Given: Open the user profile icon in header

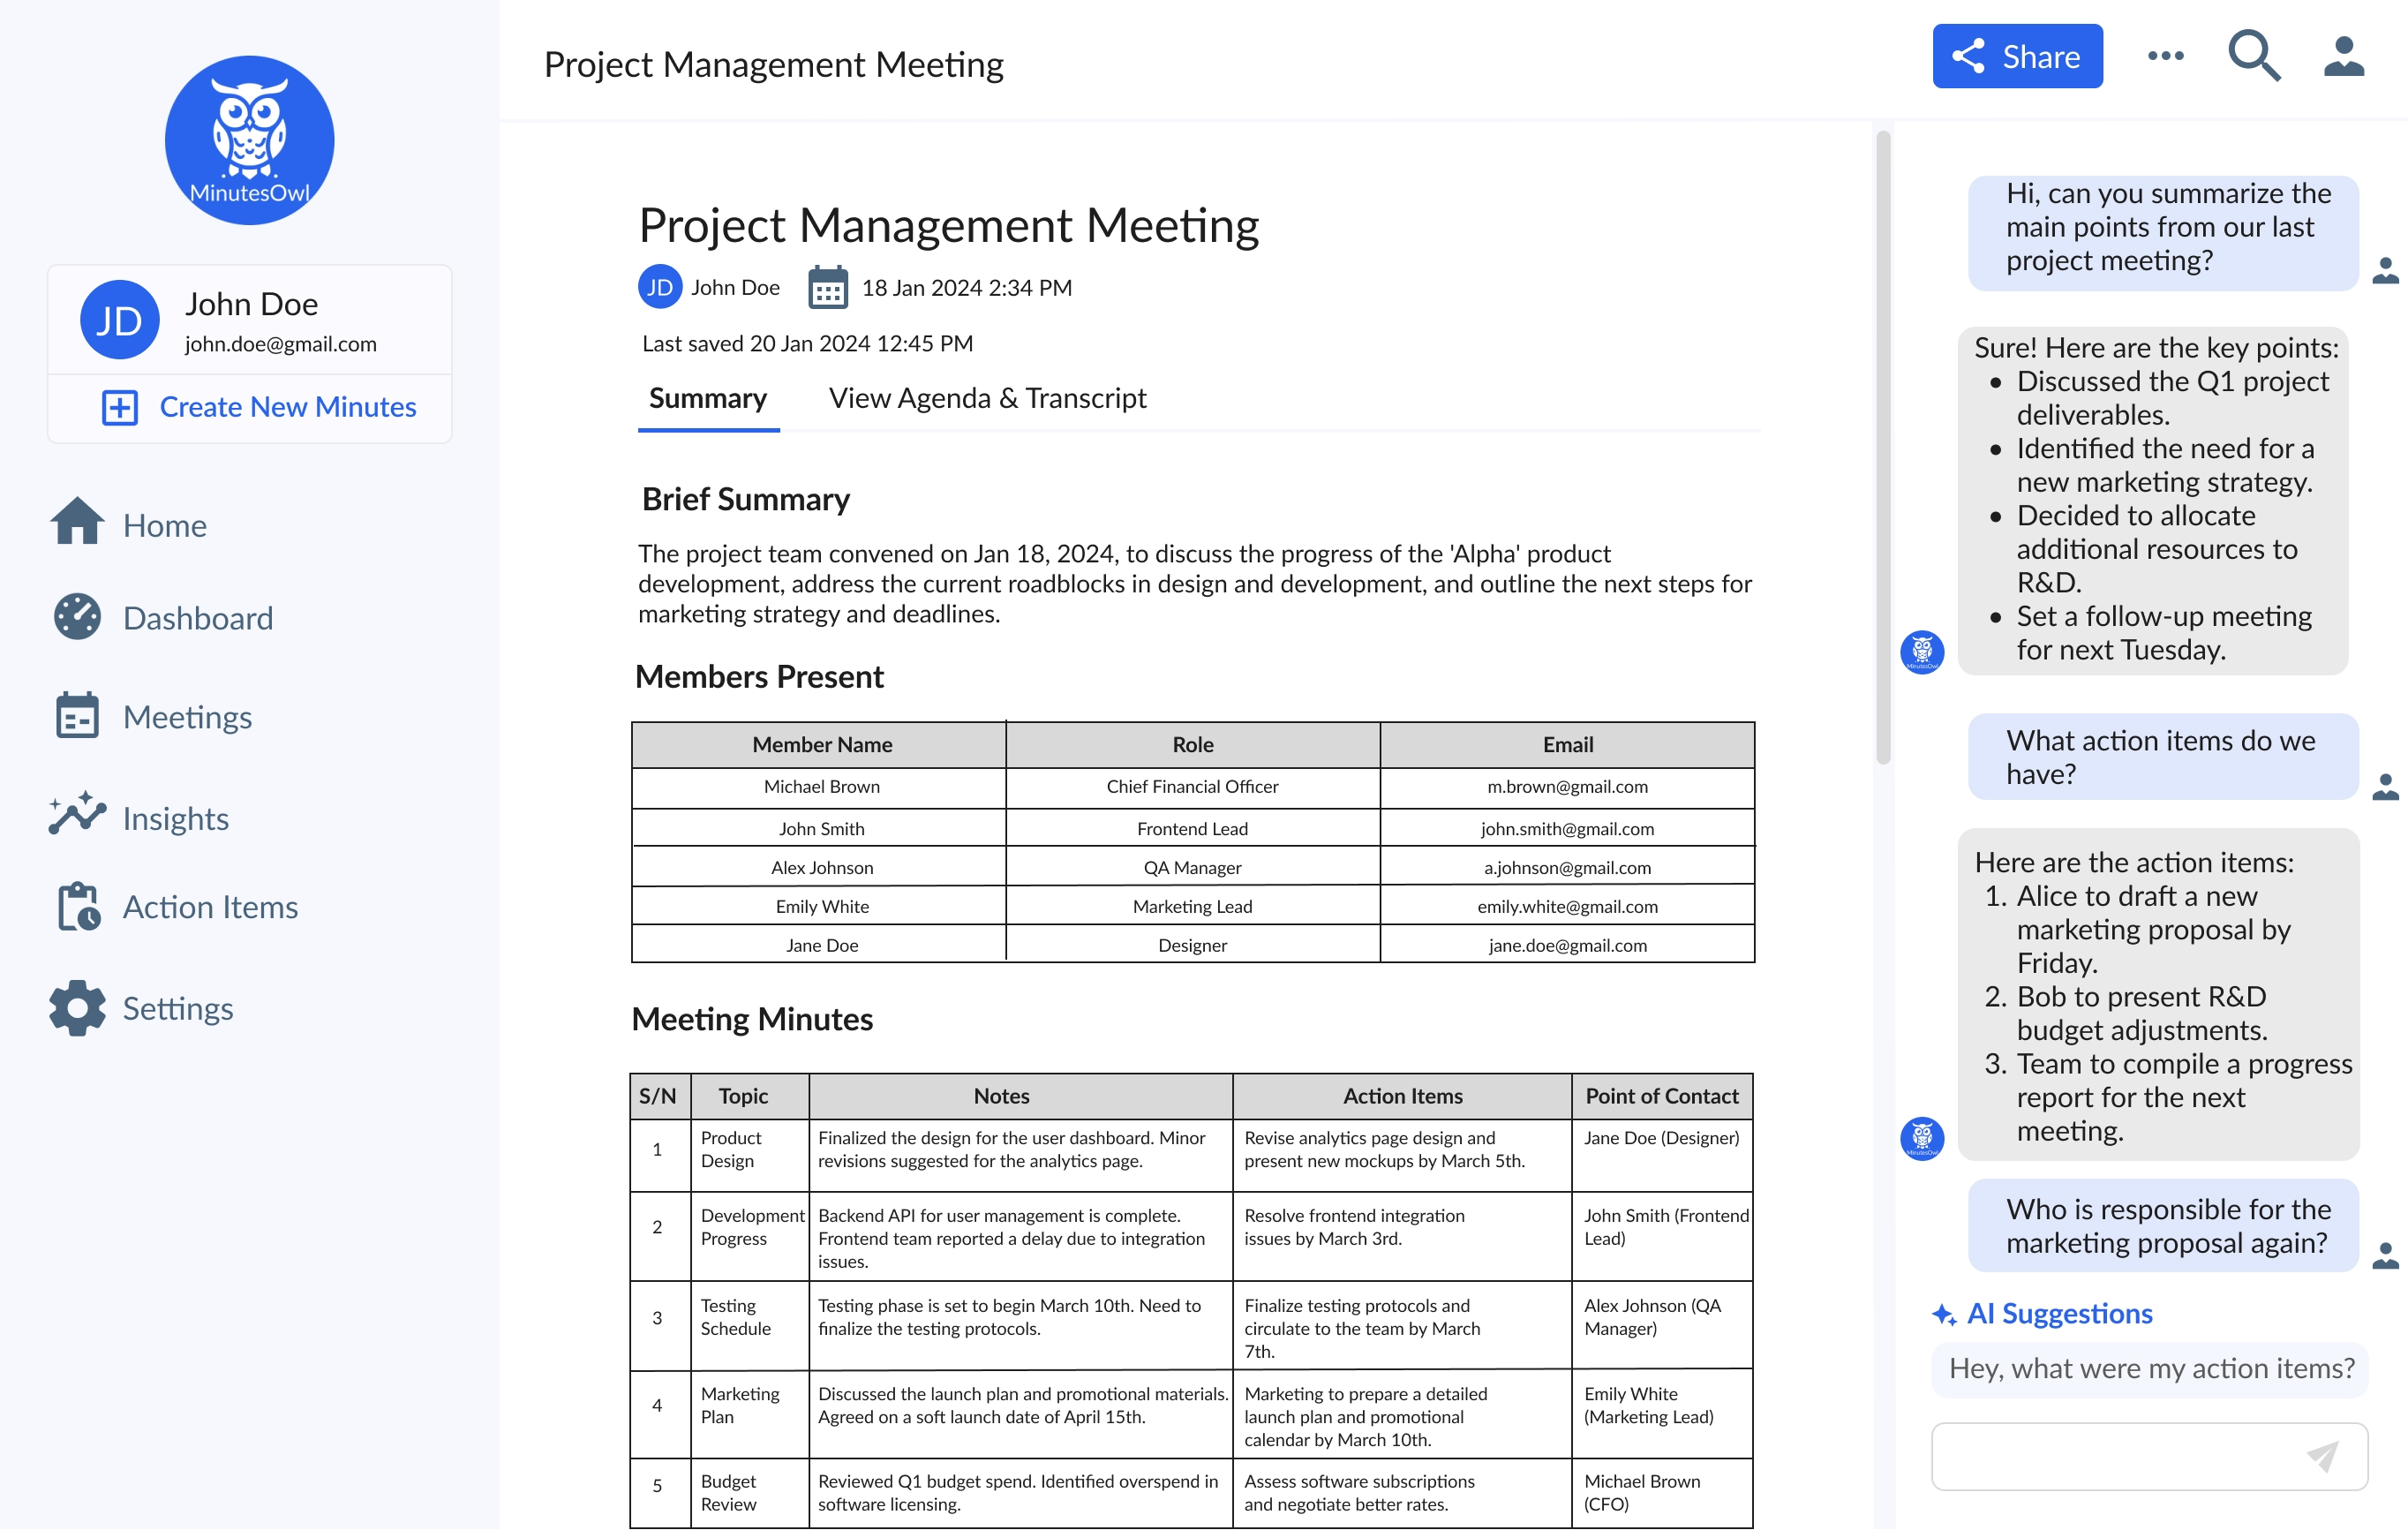Looking at the screenshot, I should click(x=2343, y=56).
